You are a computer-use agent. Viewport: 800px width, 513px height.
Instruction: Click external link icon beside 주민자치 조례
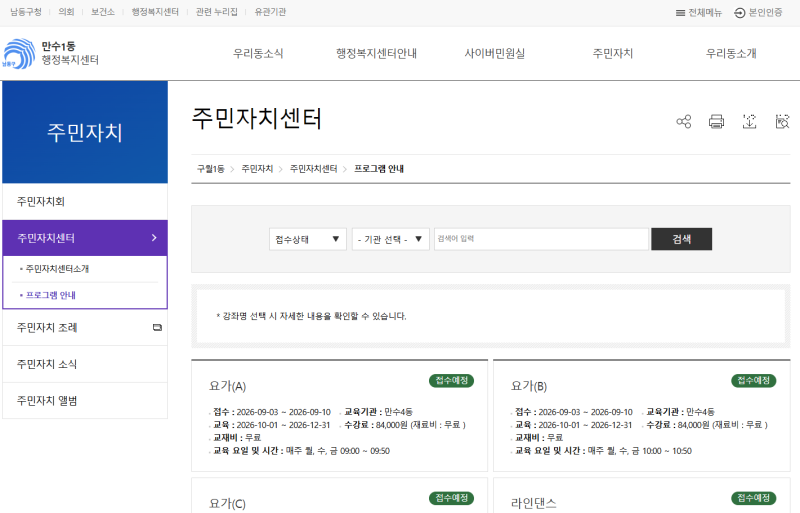[x=157, y=327]
